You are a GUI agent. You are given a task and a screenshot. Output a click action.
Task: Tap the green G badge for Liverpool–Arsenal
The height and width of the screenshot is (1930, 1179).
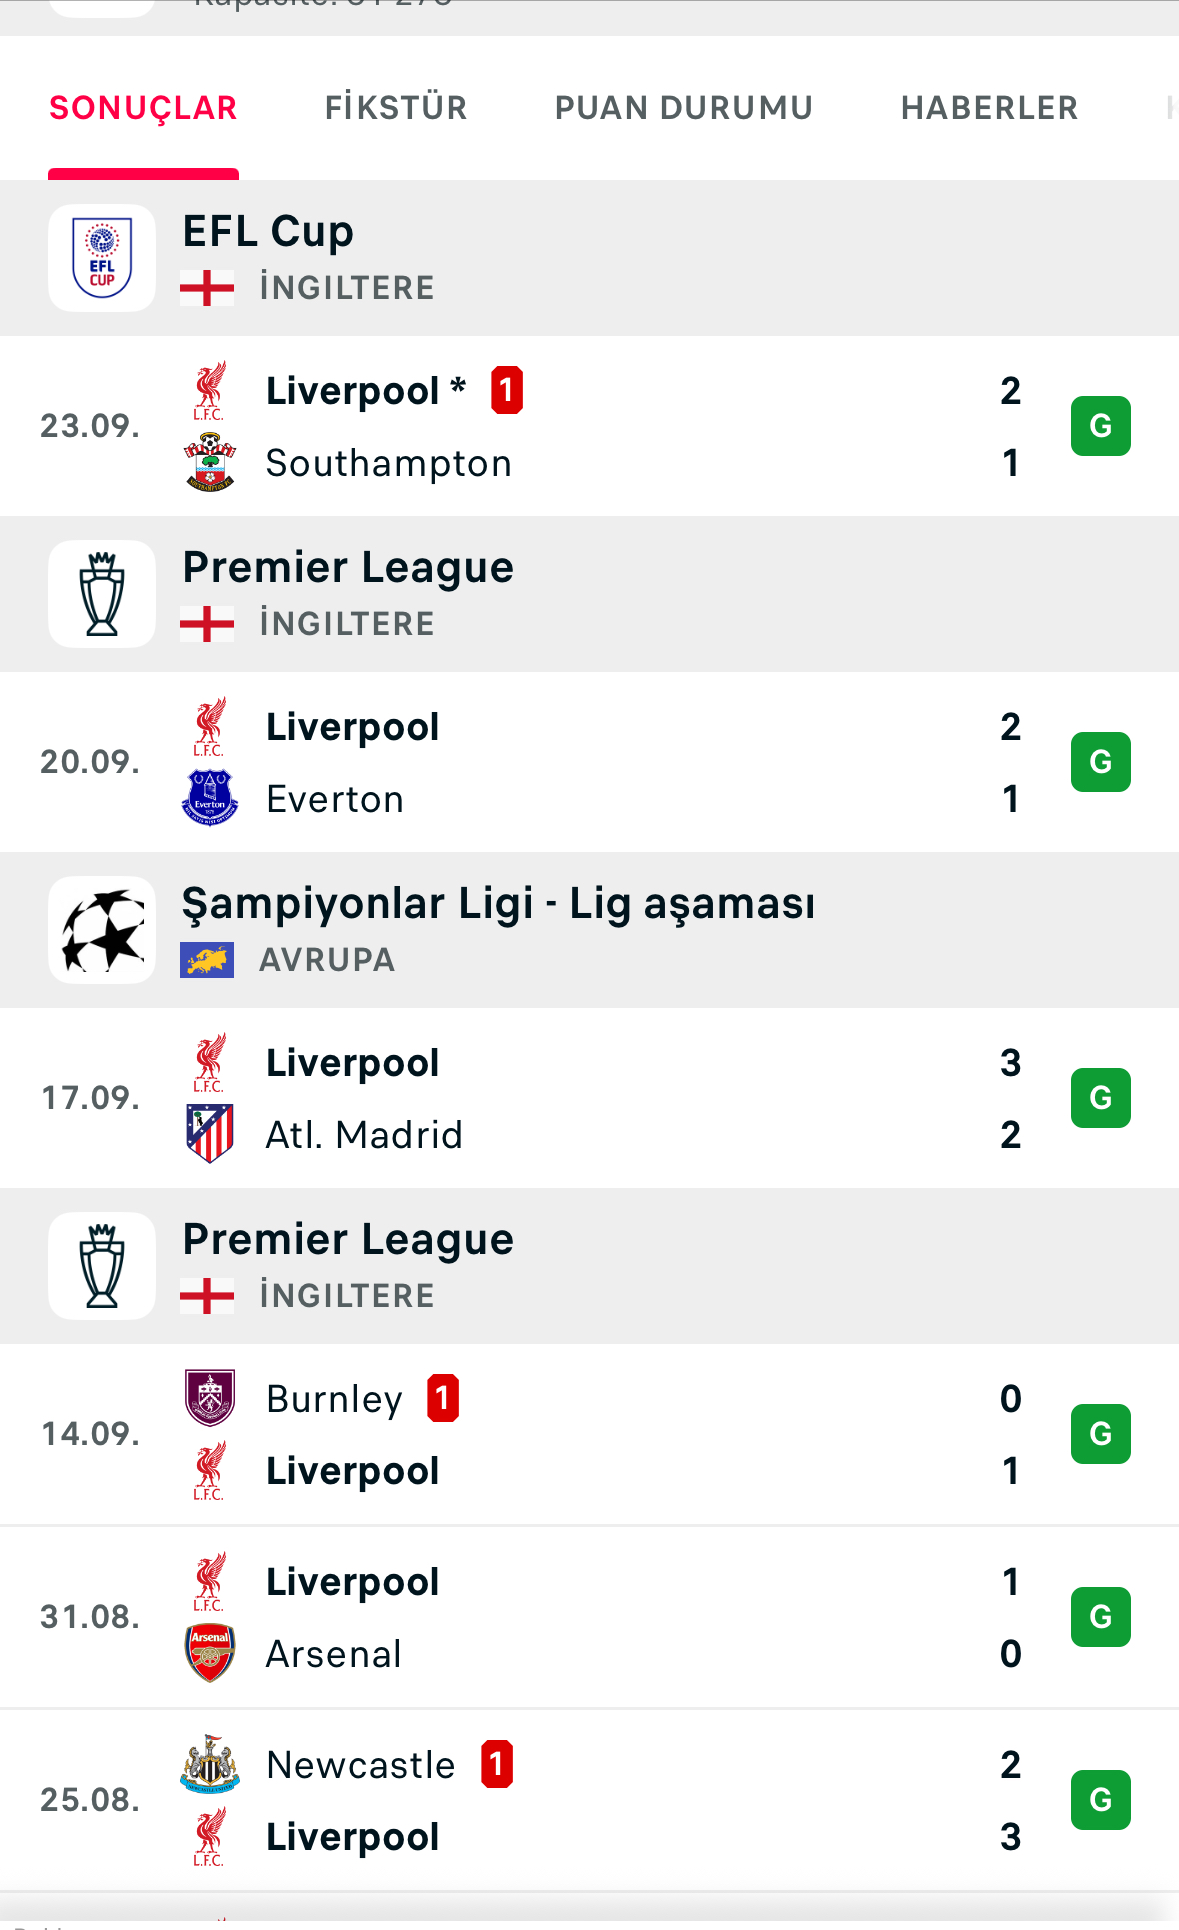pyautogui.click(x=1100, y=1617)
